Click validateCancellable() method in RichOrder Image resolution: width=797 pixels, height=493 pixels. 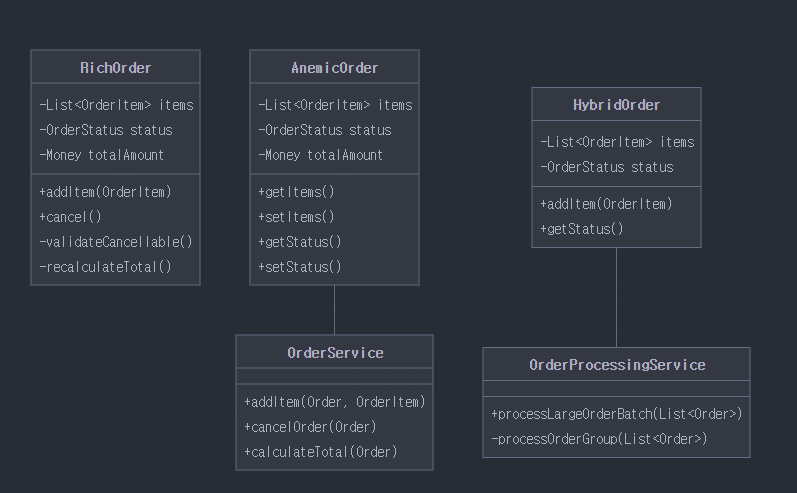[x=116, y=242]
